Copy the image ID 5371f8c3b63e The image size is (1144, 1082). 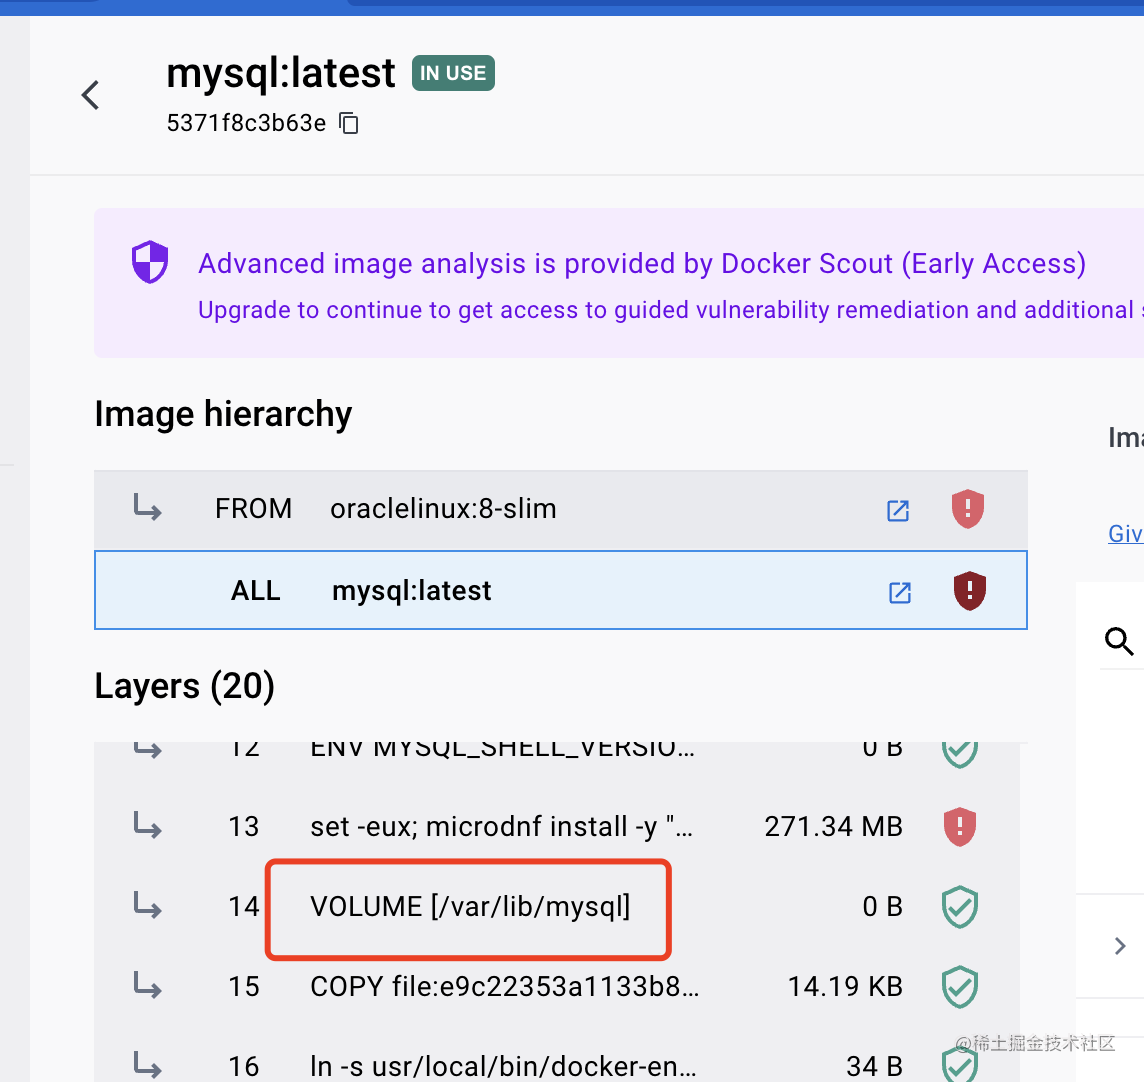point(349,123)
